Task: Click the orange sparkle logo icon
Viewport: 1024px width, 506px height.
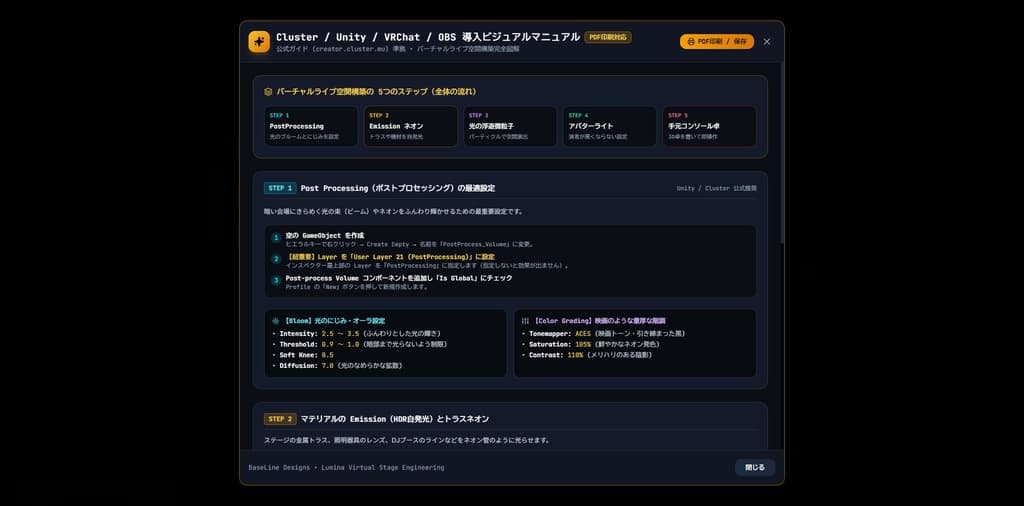Action: [x=259, y=41]
